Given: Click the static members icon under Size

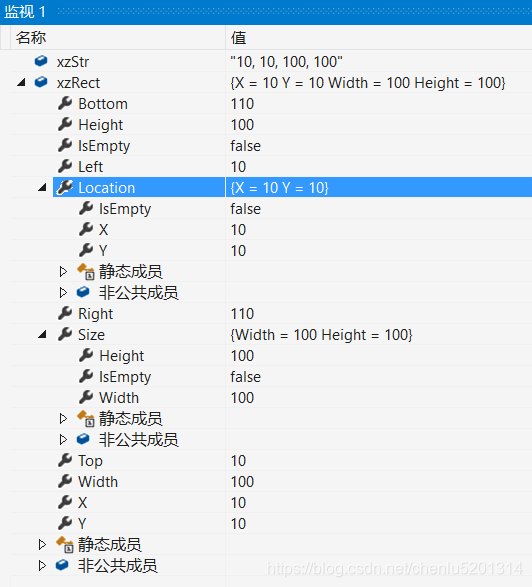Looking at the screenshot, I should [86, 418].
